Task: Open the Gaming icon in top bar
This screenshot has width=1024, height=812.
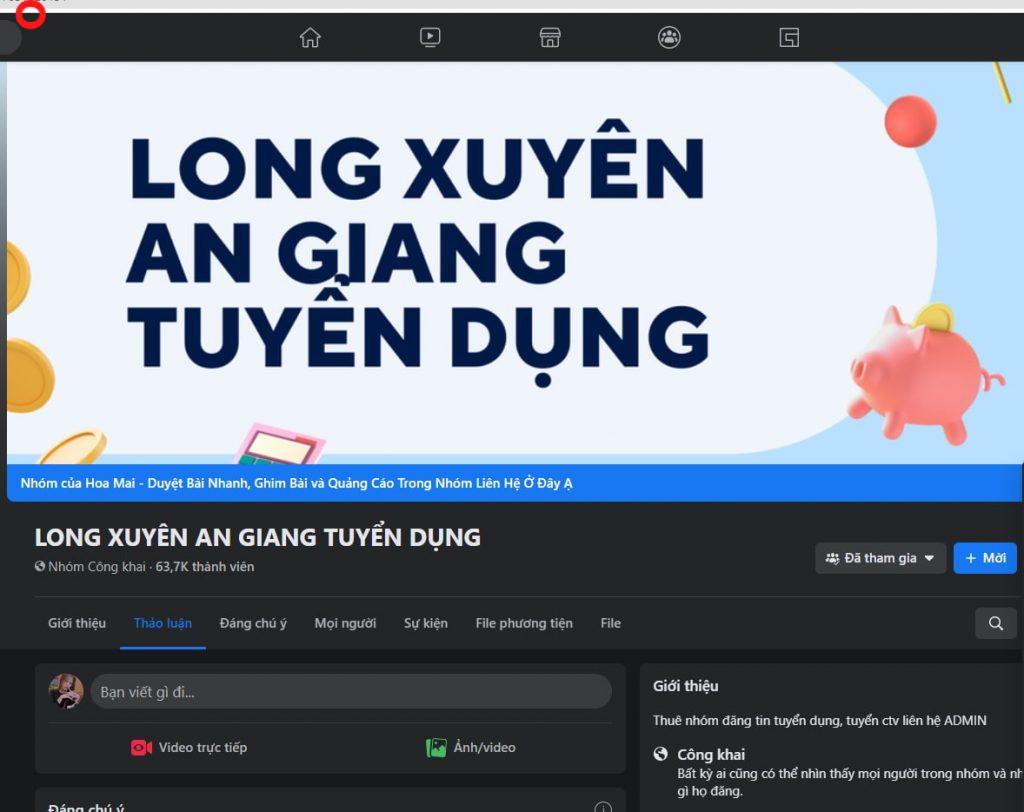Action: click(789, 38)
